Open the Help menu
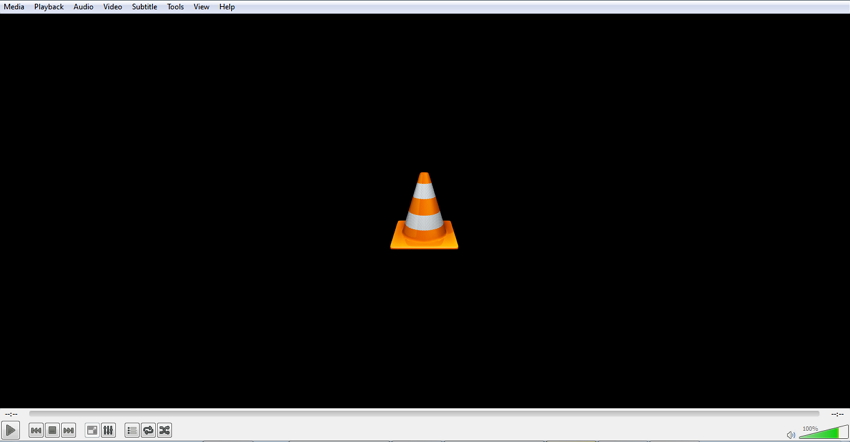The height and width of the screenshot is (442, 850). 227,7
